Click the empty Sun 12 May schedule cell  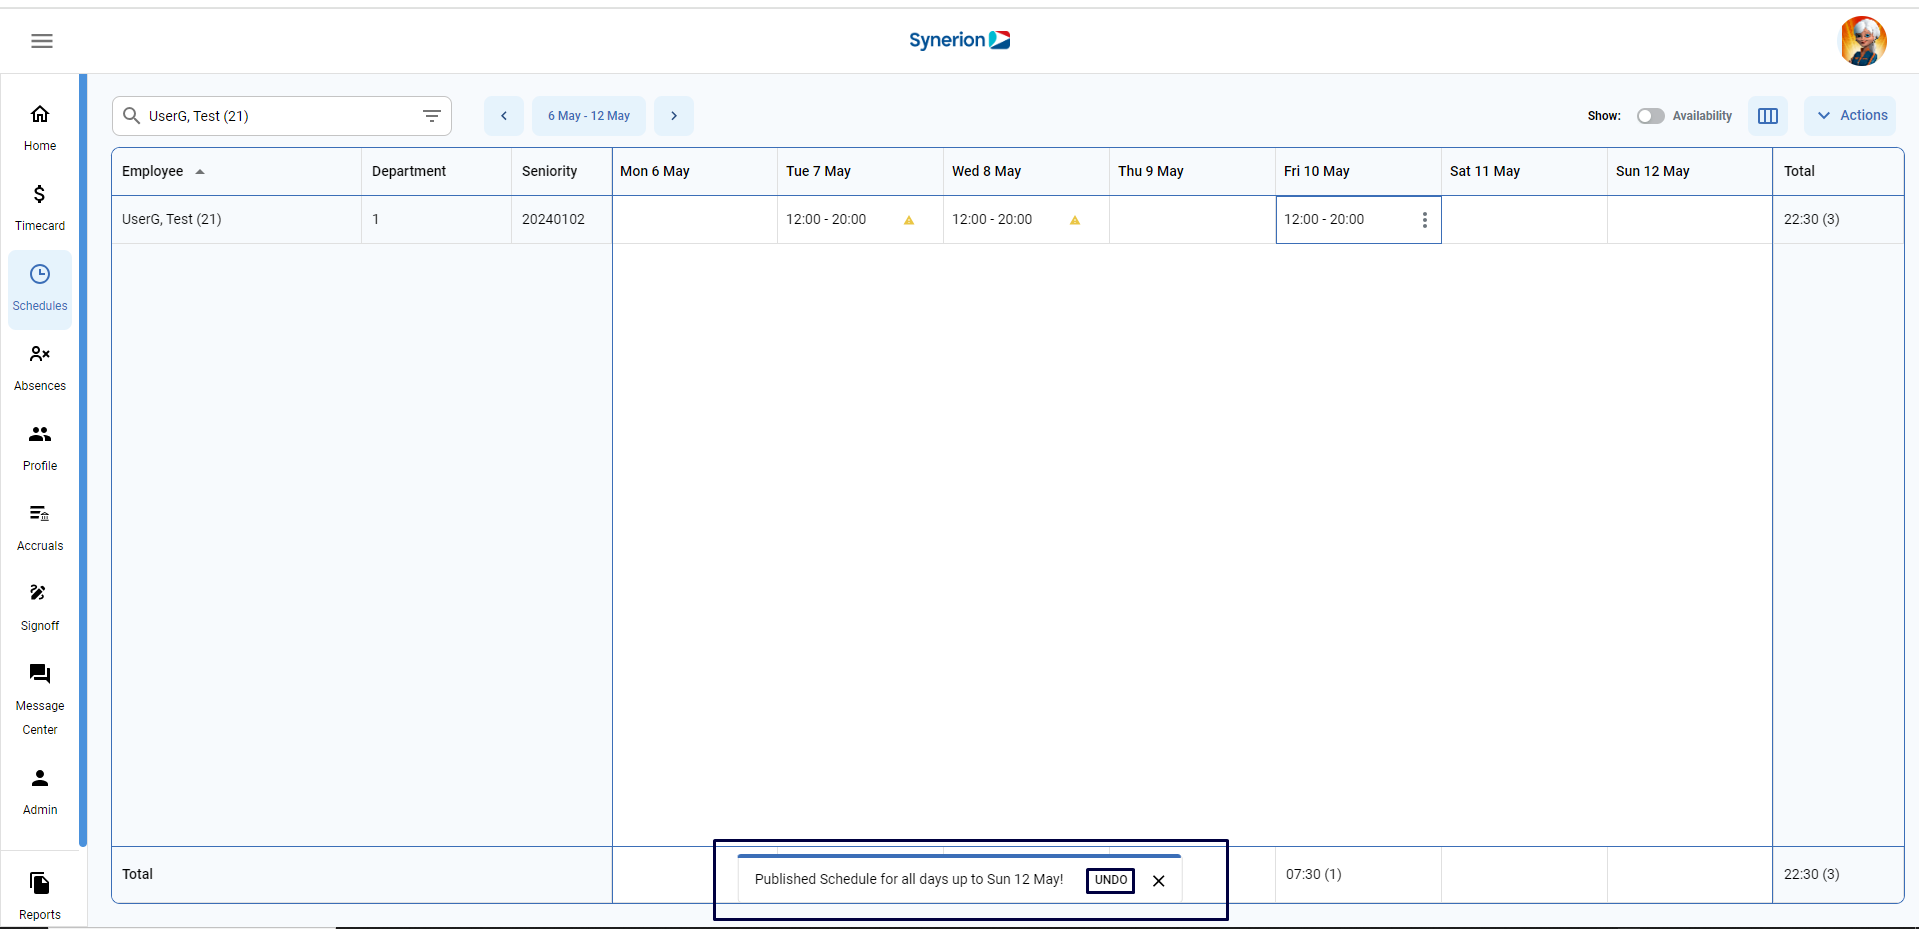[1690, 220]
